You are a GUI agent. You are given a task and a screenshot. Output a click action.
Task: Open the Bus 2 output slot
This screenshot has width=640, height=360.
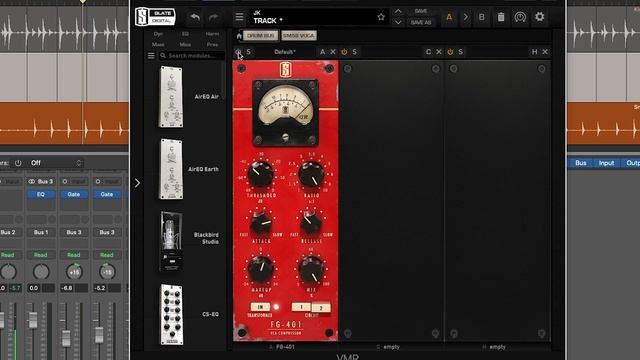[8, 232]
